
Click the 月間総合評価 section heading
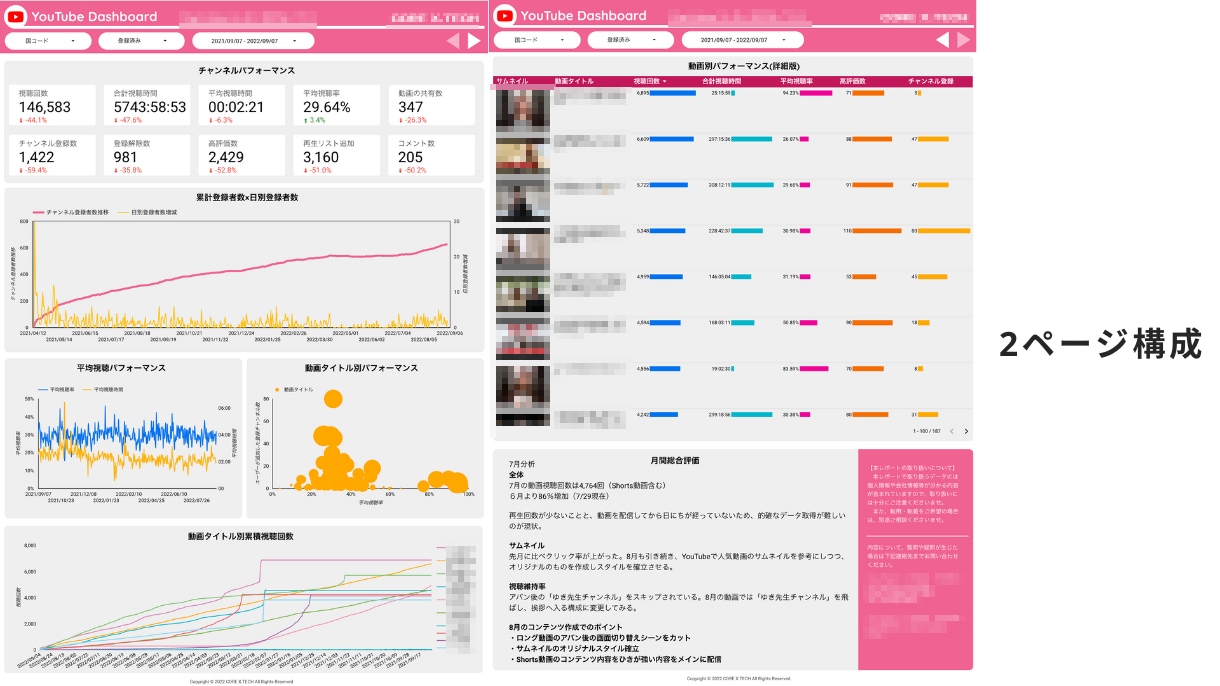(674, 461)
